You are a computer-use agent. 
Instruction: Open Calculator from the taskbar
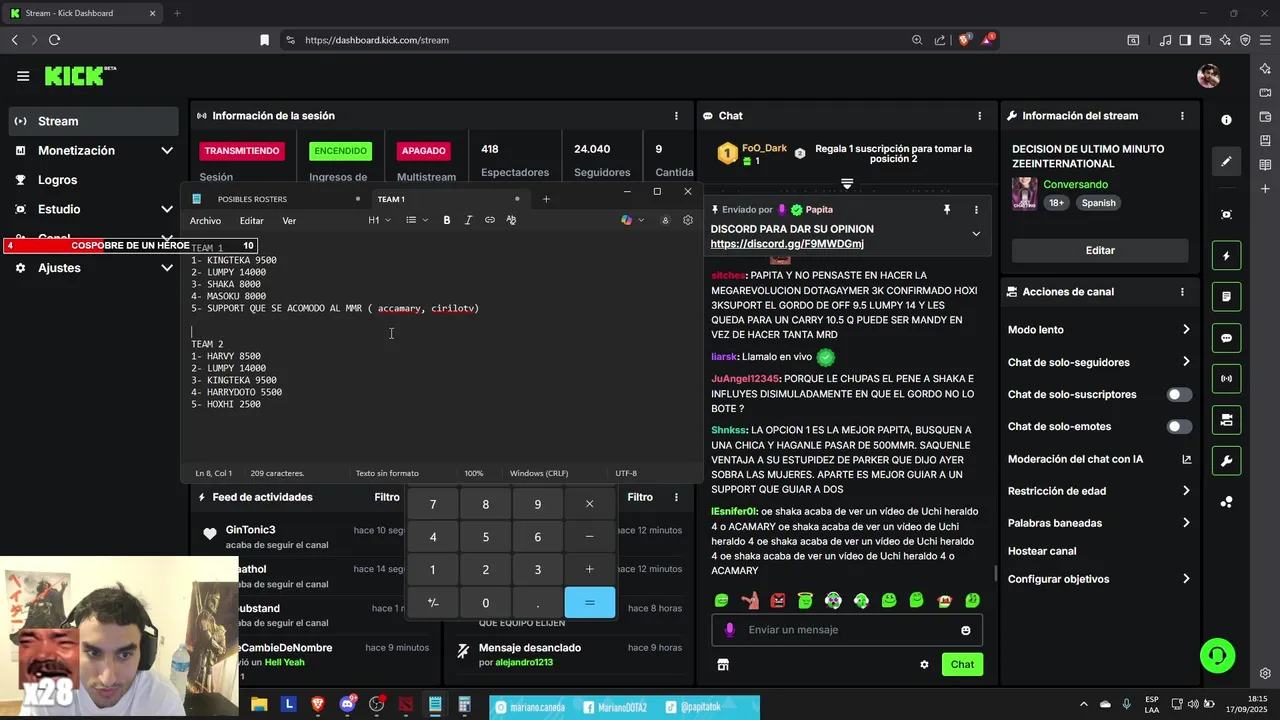464,704
